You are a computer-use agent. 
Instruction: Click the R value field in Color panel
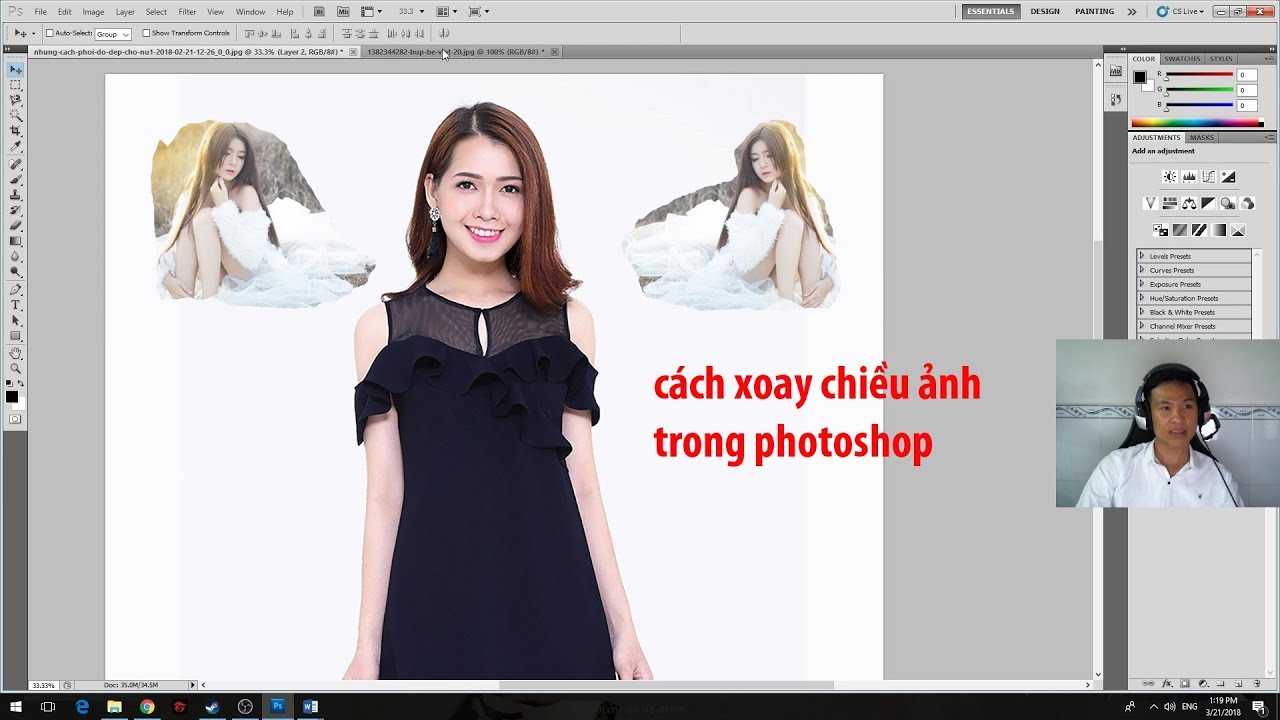(1246, 75)
